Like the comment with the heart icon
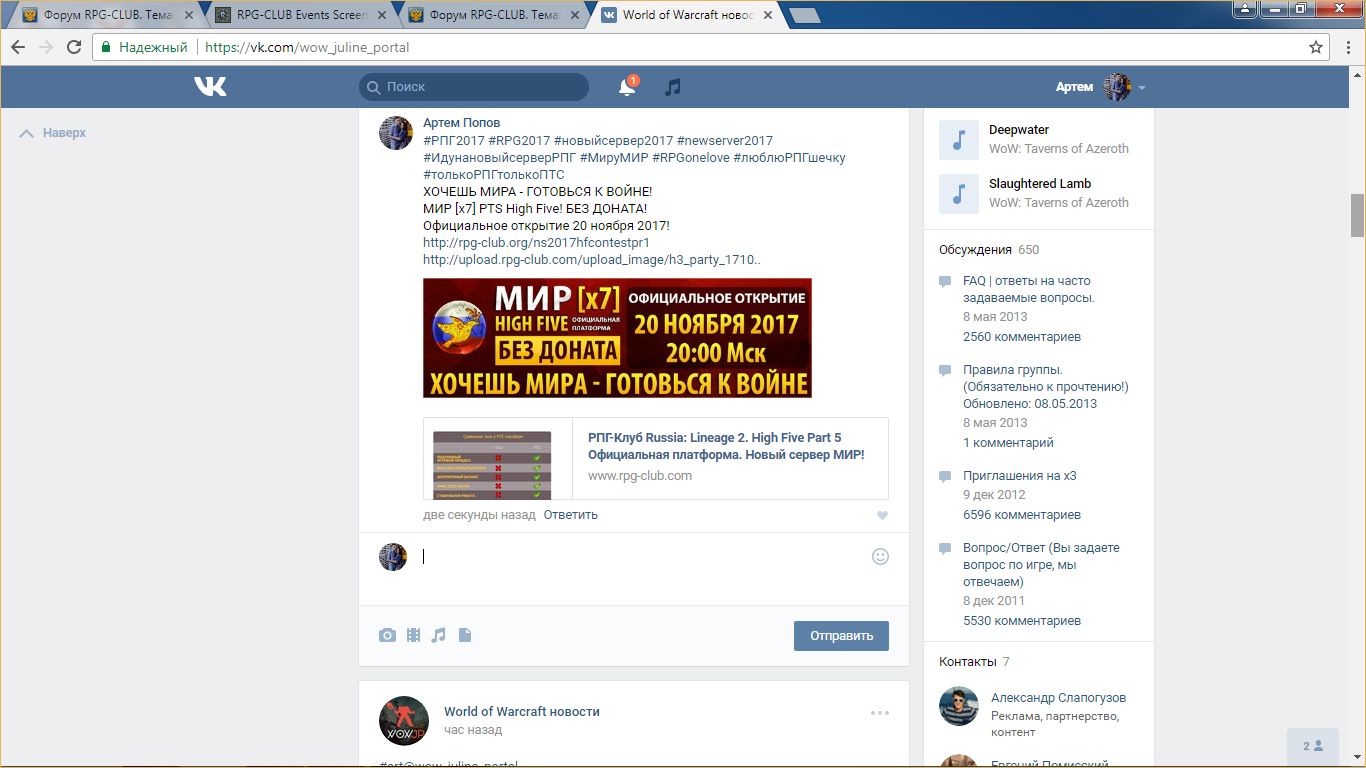Viewport: 1366px width, 768px height. tap(882, 516)
